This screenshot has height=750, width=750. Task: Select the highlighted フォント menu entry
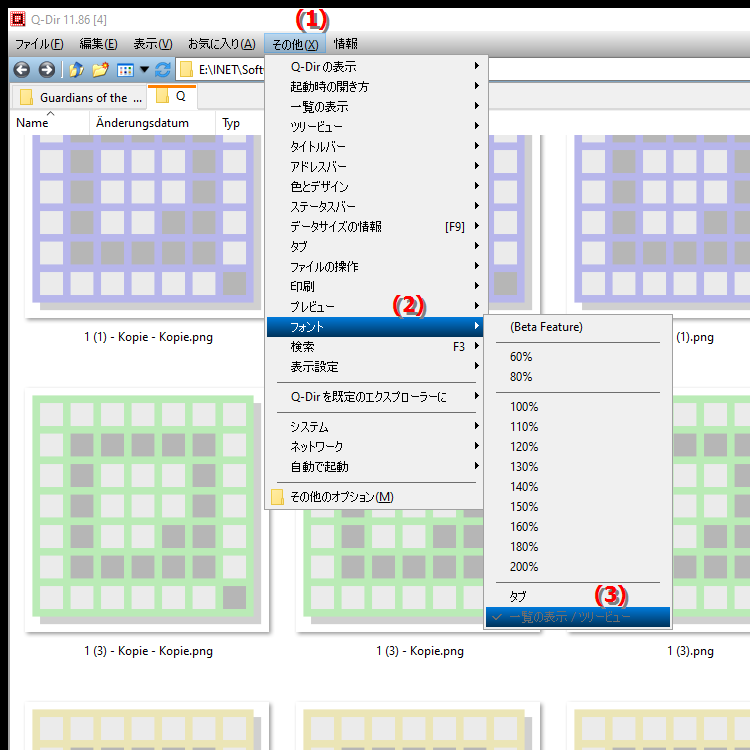(x=374, y=327)
